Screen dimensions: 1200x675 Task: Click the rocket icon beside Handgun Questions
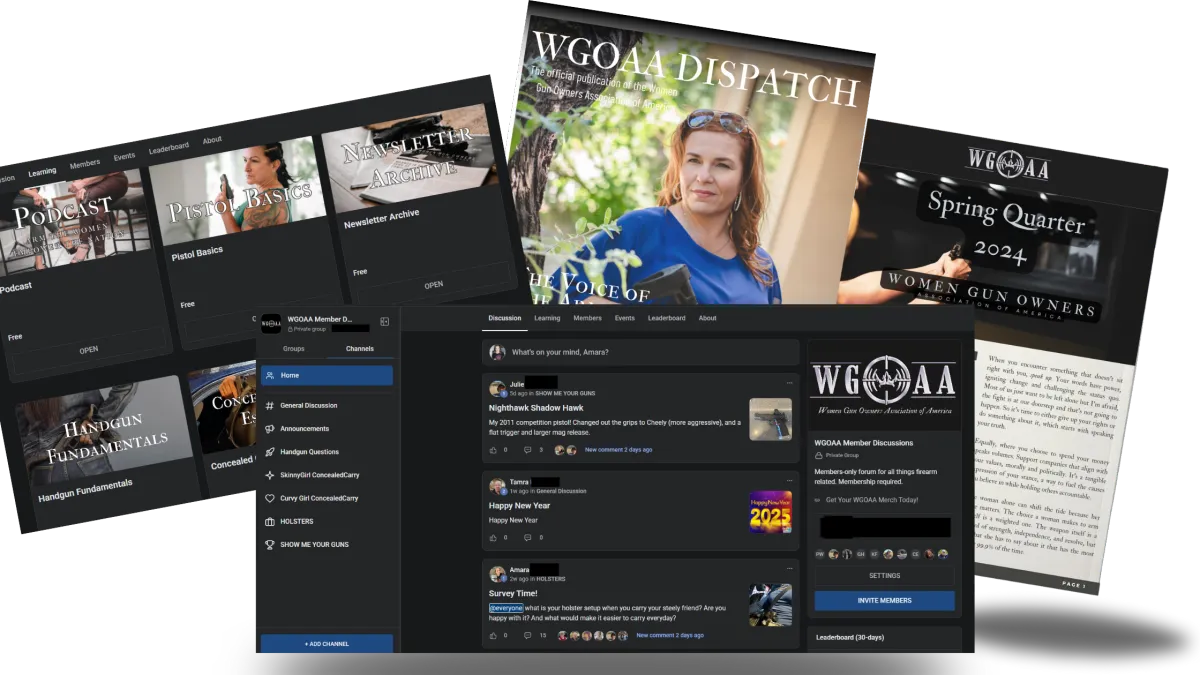click(270, 452)
